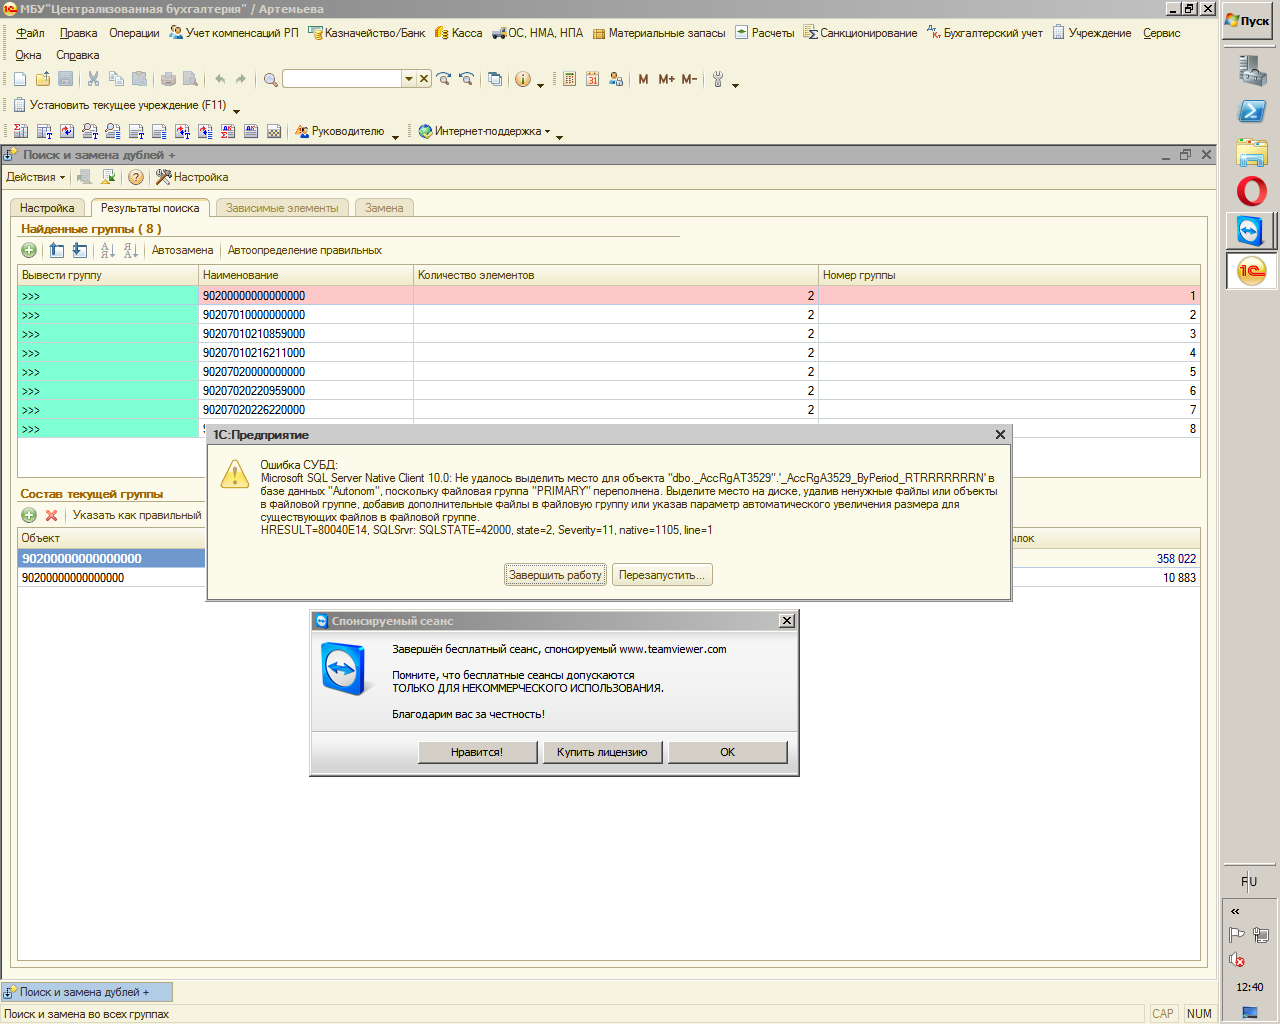
Task: Click the toolbar search input field
Action: click(x=342, y=79)
